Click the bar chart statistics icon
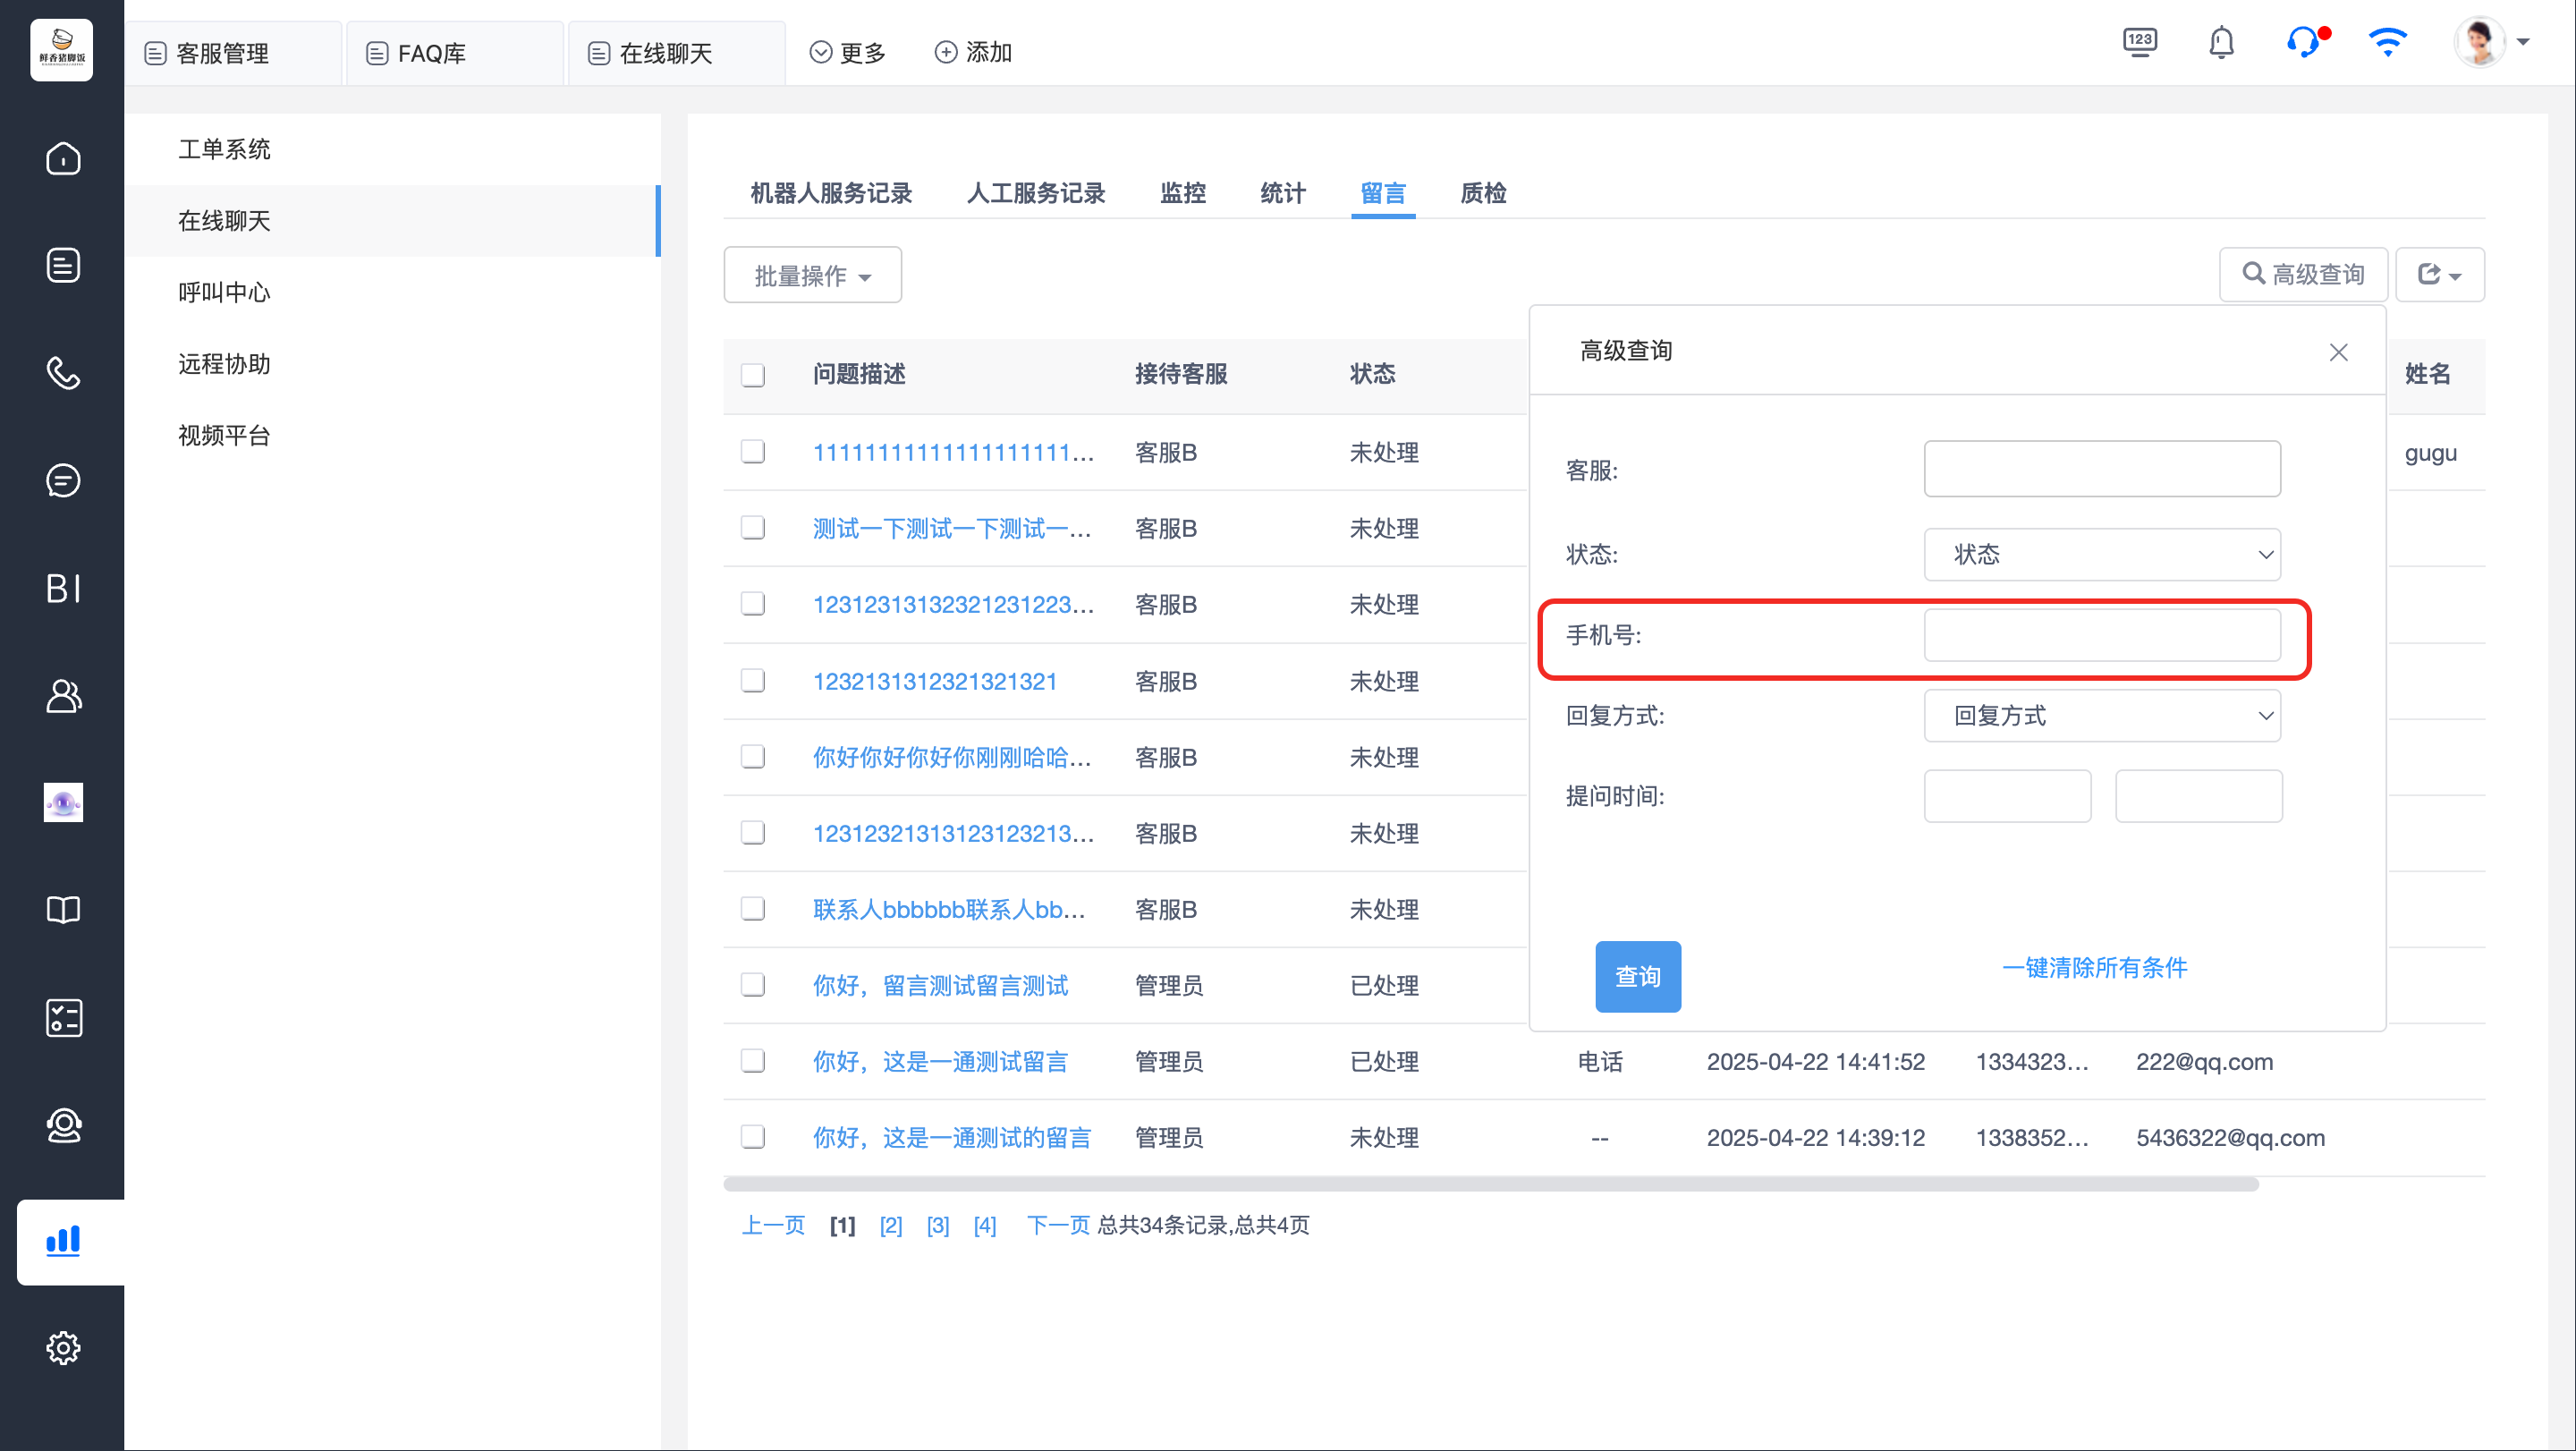Image resolution: width=2576 pixels, height=1451 pixels. (x=63, y=1241)
